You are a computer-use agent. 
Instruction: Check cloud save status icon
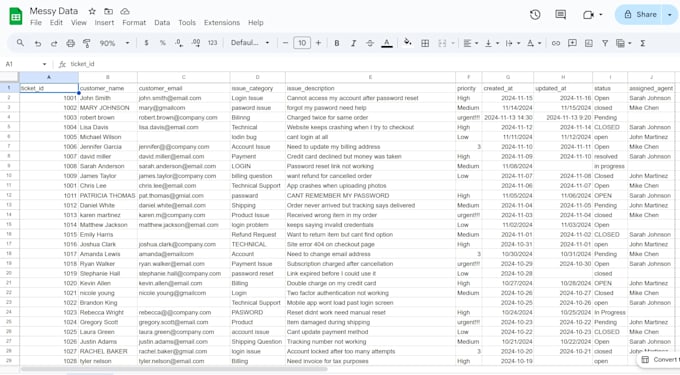pyautogui.click(x=125, y=11)
